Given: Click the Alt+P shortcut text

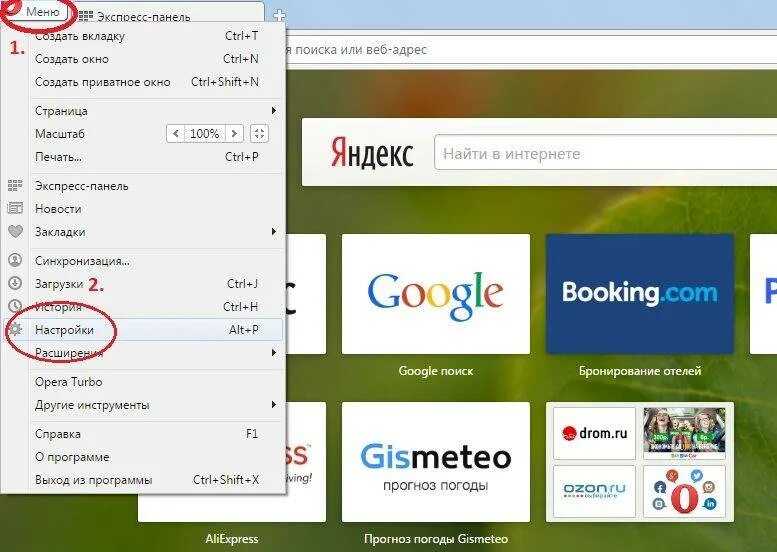Looking at the screenshot, I should click(243, 330).
